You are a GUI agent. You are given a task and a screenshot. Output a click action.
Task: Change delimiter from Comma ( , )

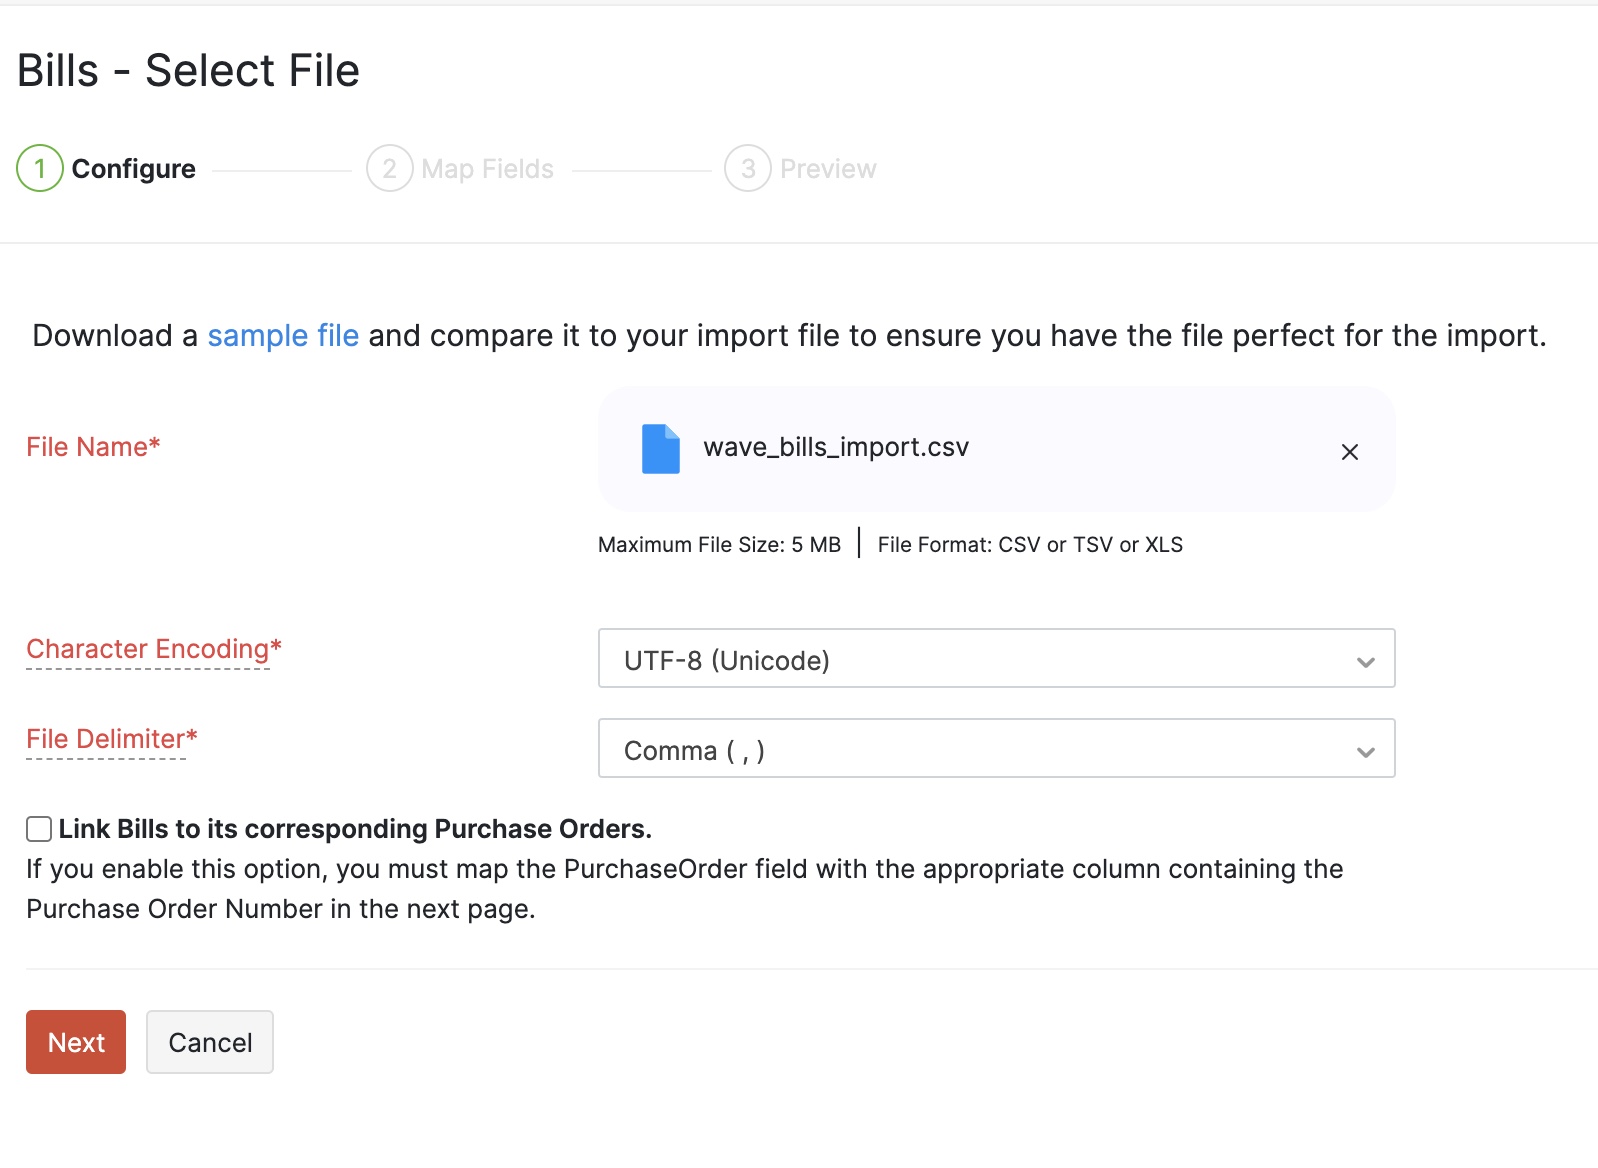(996, 749)
